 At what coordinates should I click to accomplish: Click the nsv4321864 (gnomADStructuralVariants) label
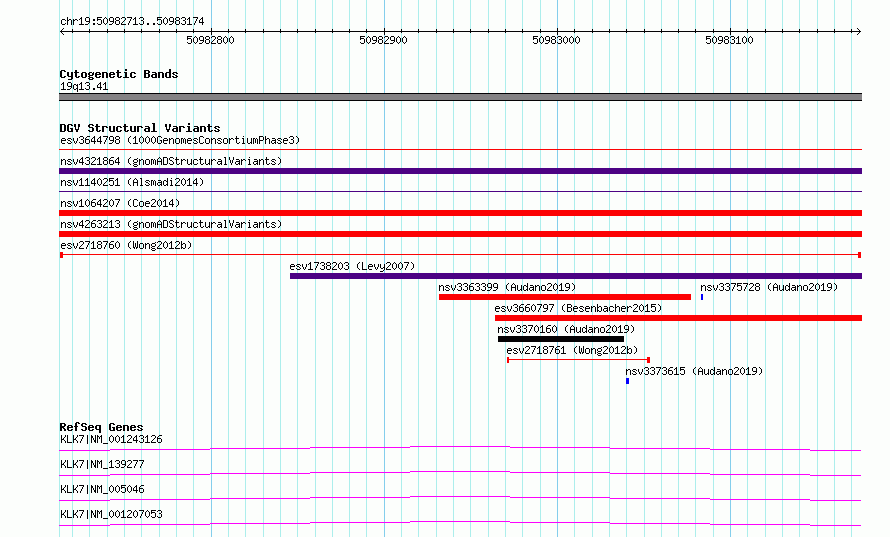pos(171,161)
